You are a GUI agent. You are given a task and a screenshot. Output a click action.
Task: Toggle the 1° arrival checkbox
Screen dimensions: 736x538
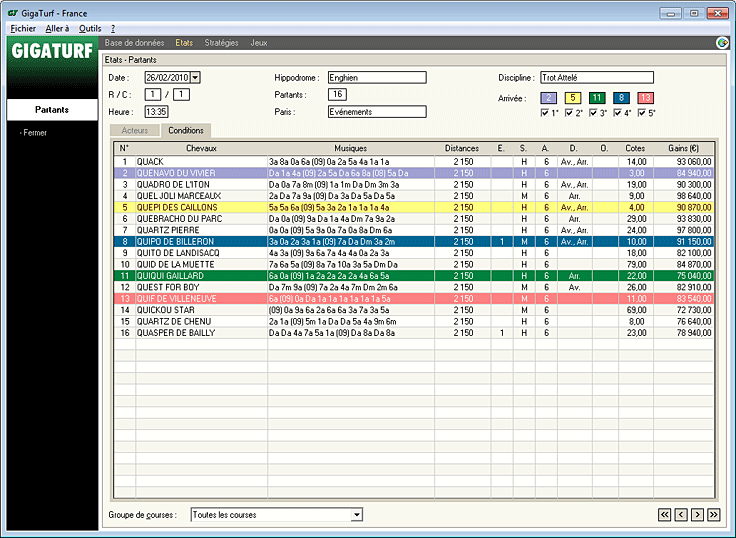(x=545, y=113)
